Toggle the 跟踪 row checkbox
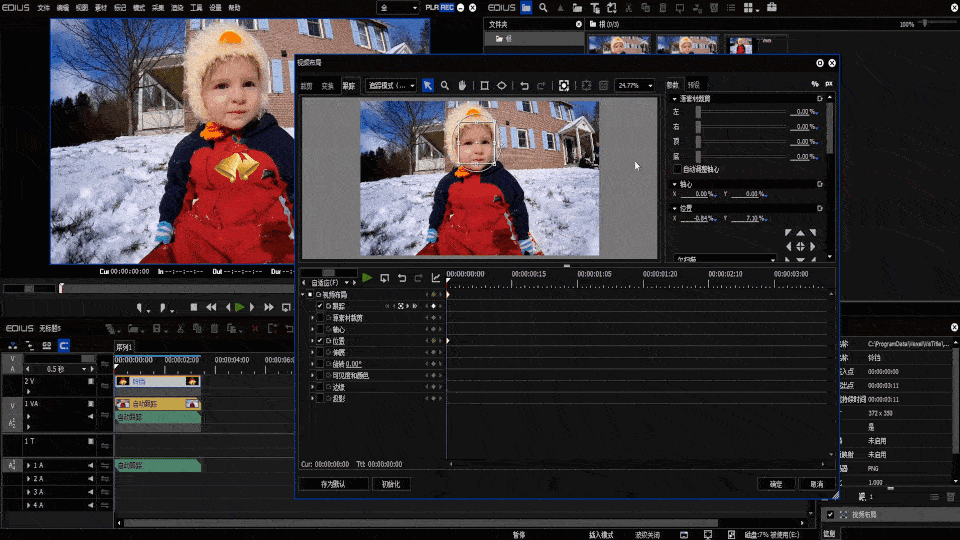Image resolution: width=960 pixels, height=540 pixels. click(320, 306)
